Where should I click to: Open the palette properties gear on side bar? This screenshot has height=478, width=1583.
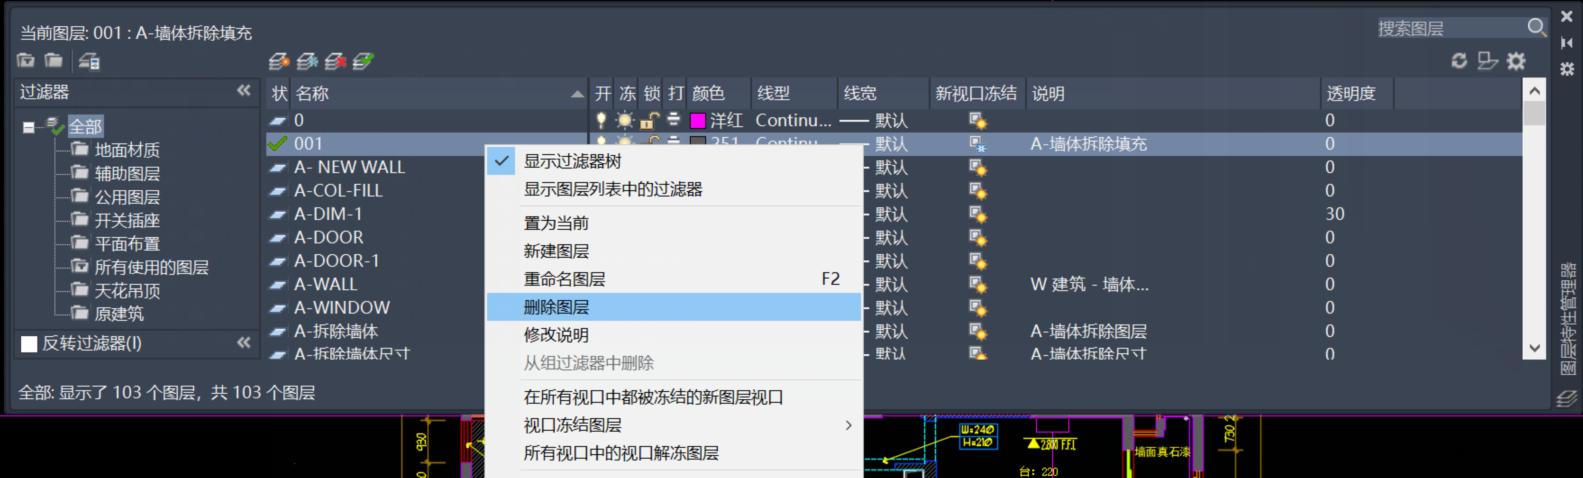pyautogui.click(x=1566, y=69)
